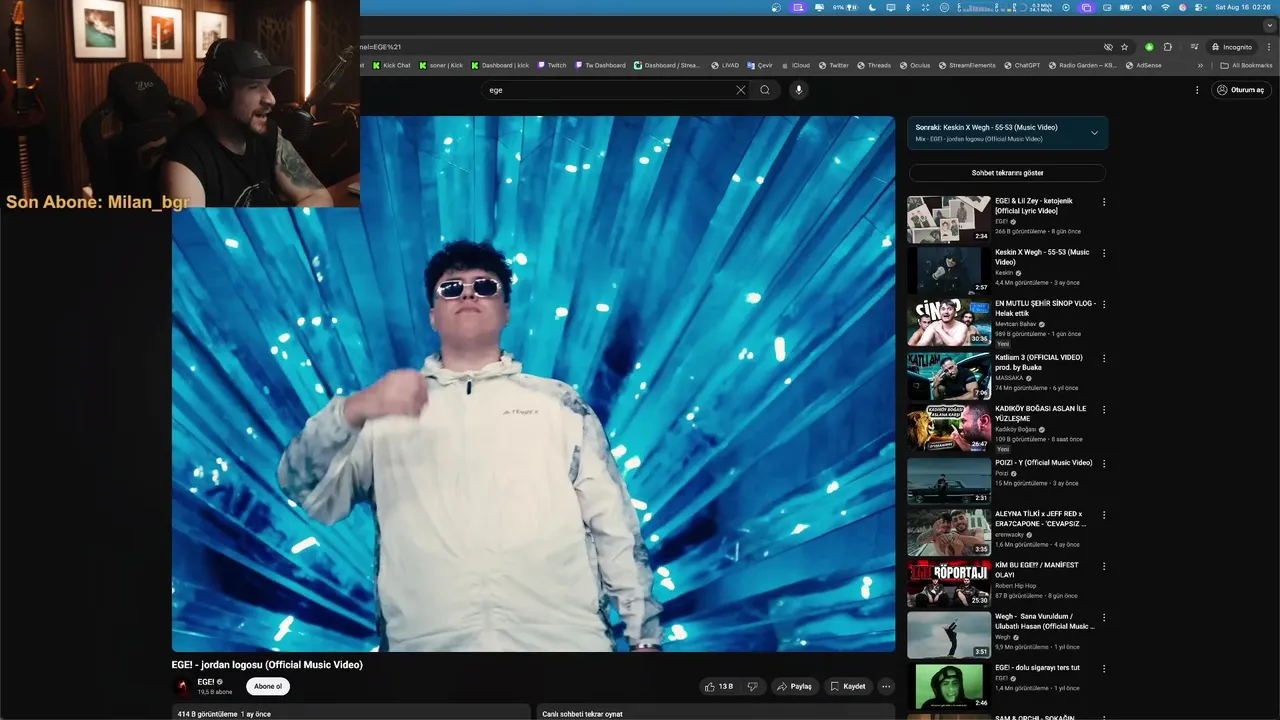Click the address bar URL text

(x=380, y=47)
